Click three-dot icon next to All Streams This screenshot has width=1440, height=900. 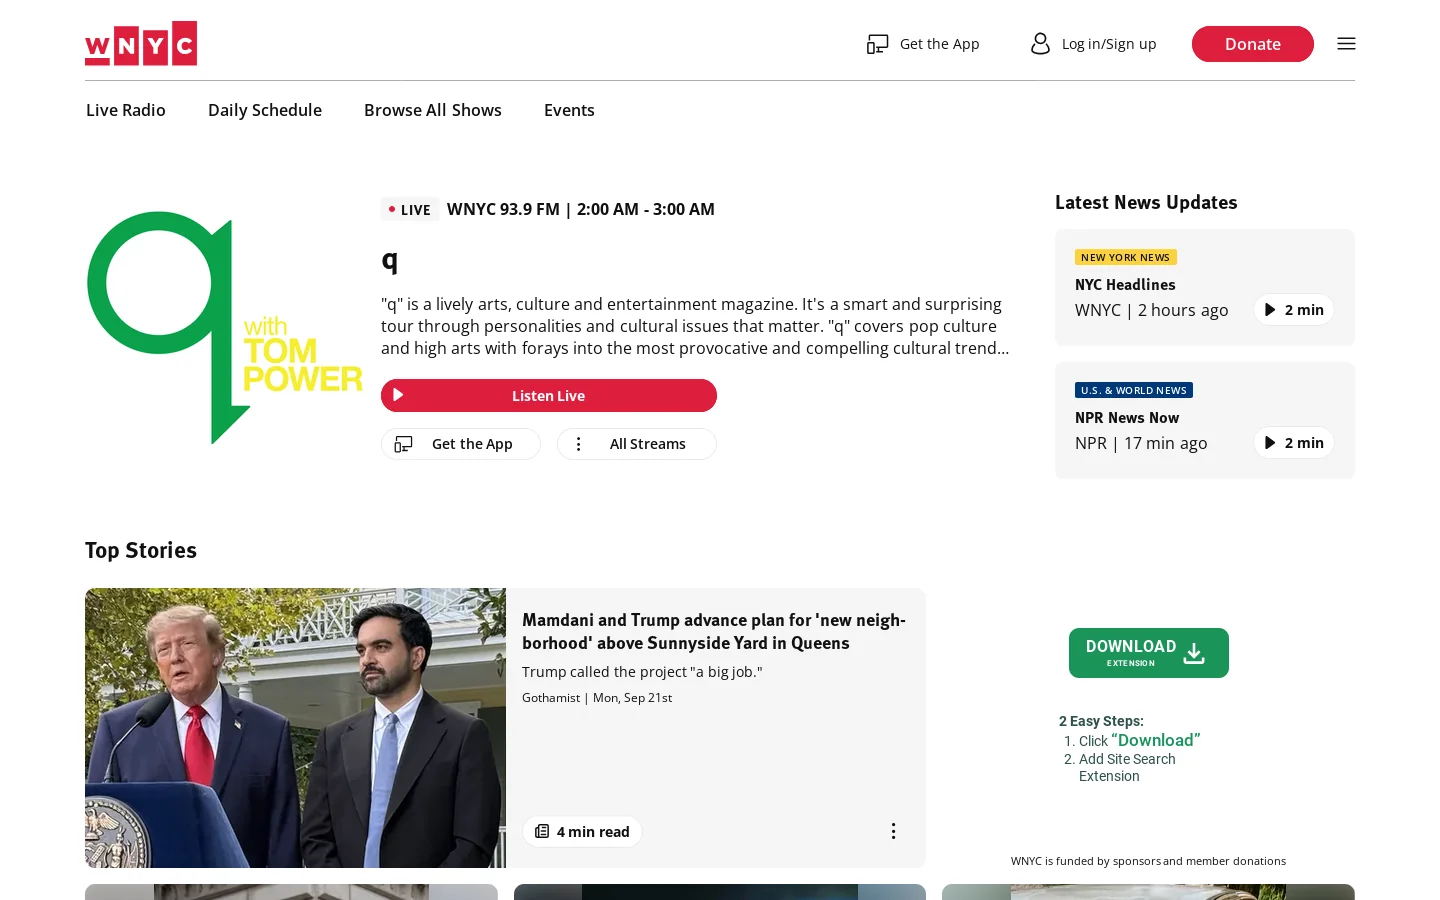pos(578,444)
